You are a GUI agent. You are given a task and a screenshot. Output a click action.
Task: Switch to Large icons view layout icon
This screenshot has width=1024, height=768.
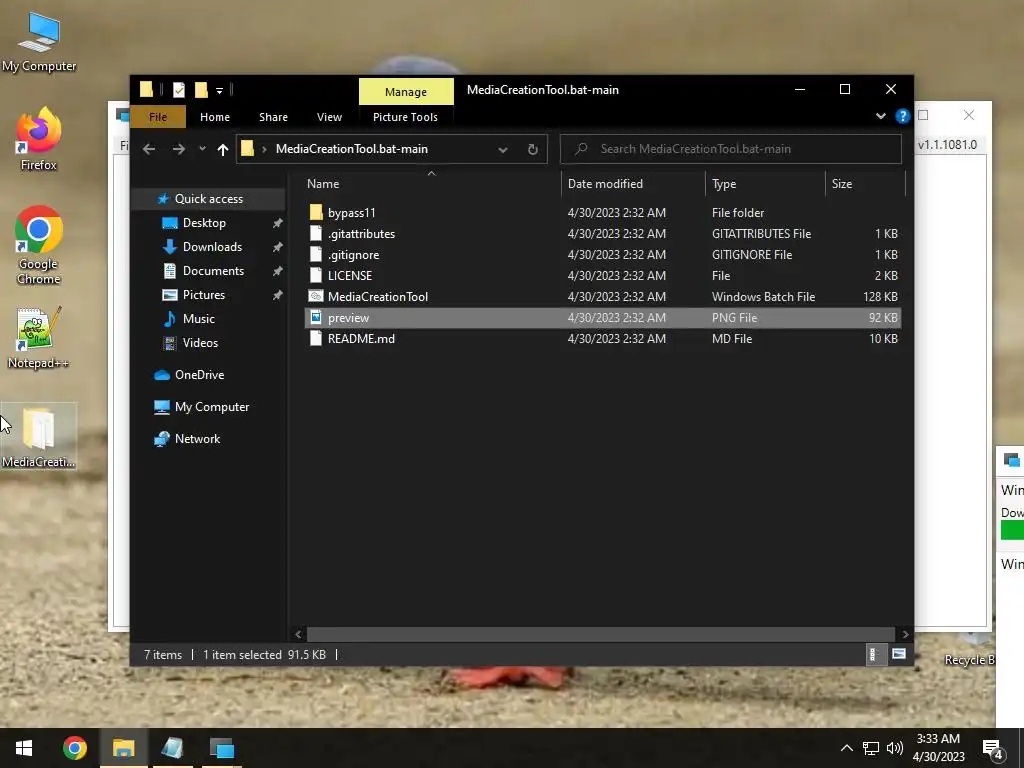coord(899,654)
